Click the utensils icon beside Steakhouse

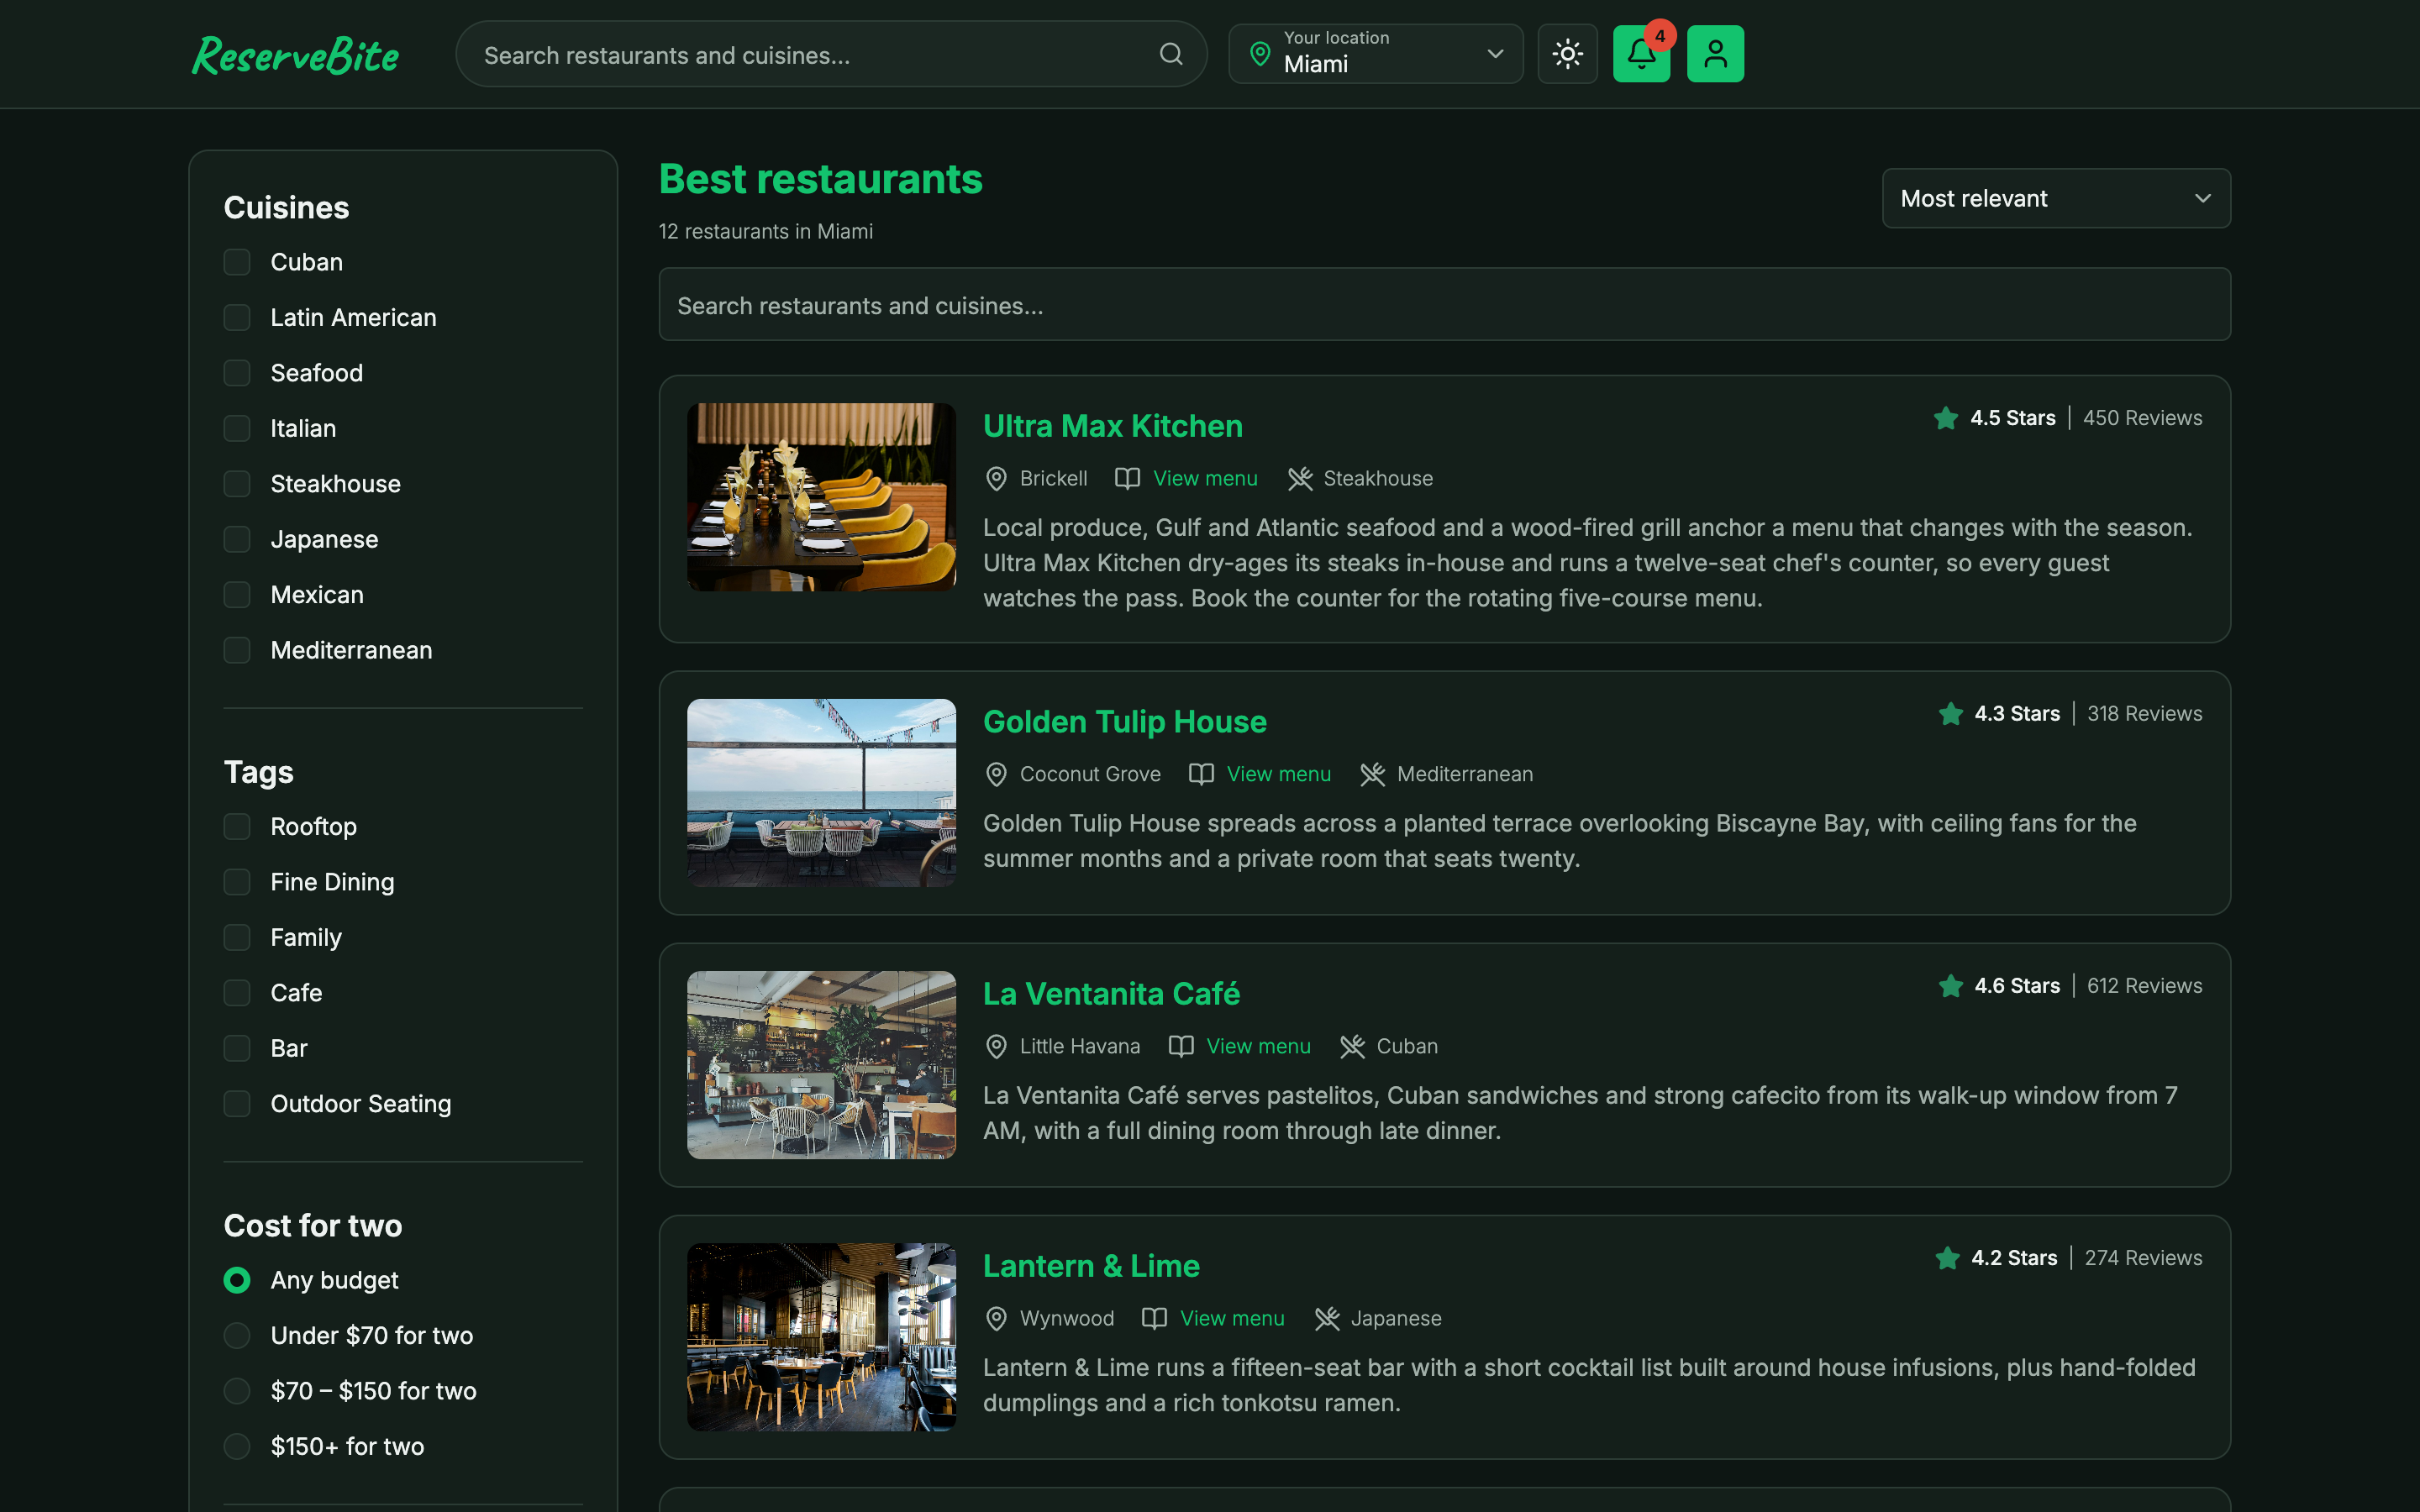(1300, 479)
